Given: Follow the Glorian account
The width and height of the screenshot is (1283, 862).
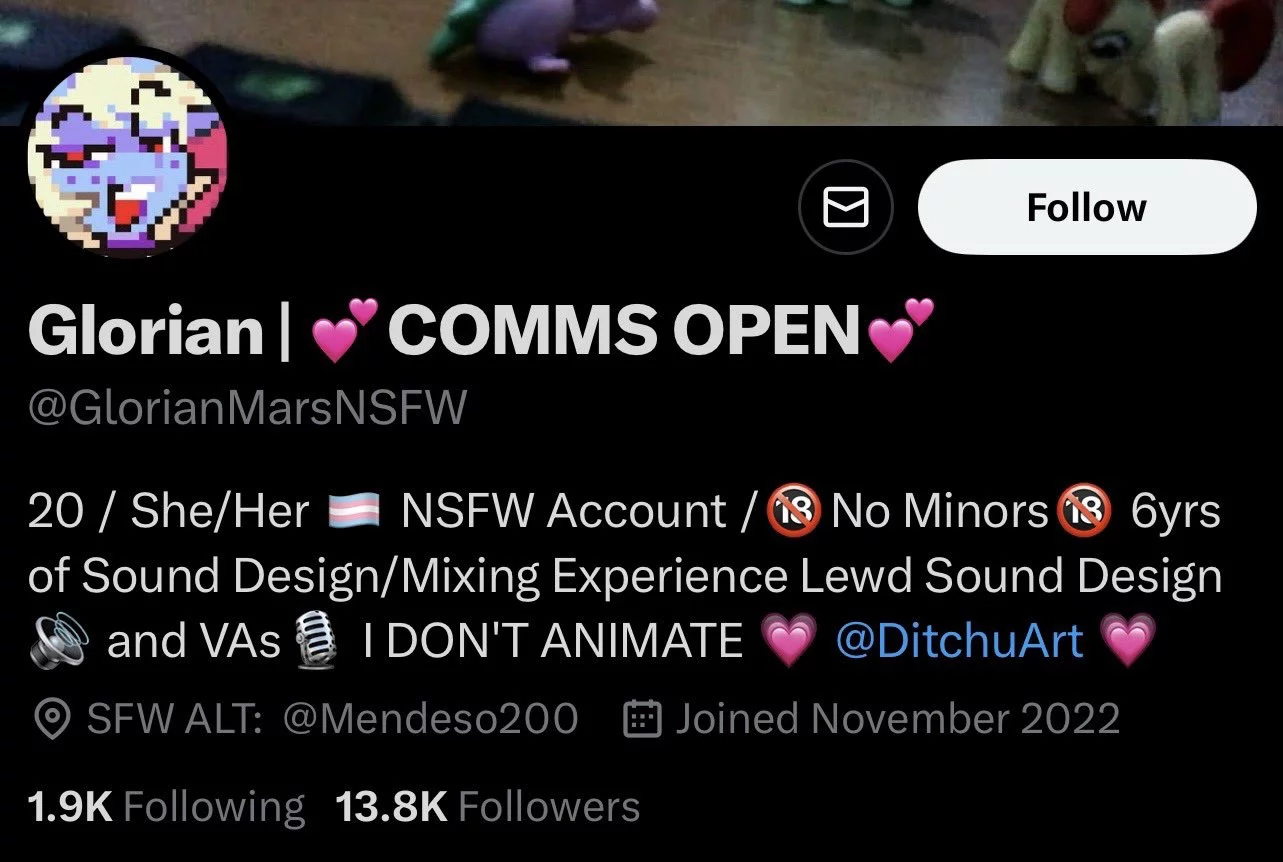Looking at the screenshot, I should coord(1087,208).
